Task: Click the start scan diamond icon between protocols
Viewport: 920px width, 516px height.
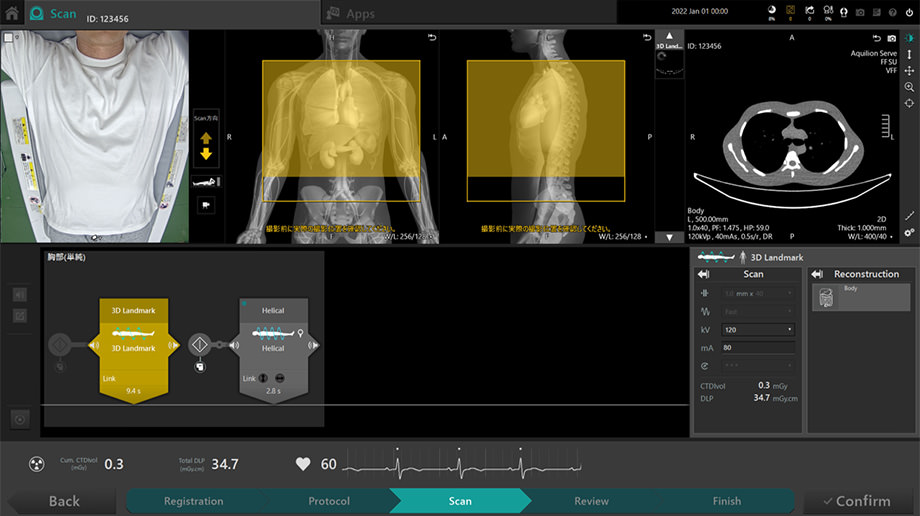Action: [198, 346]
